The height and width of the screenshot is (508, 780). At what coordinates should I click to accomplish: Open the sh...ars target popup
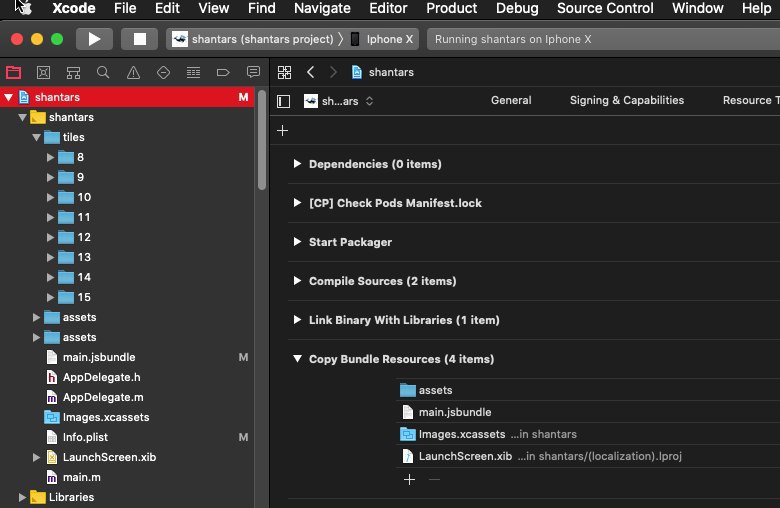coord(339,101)
